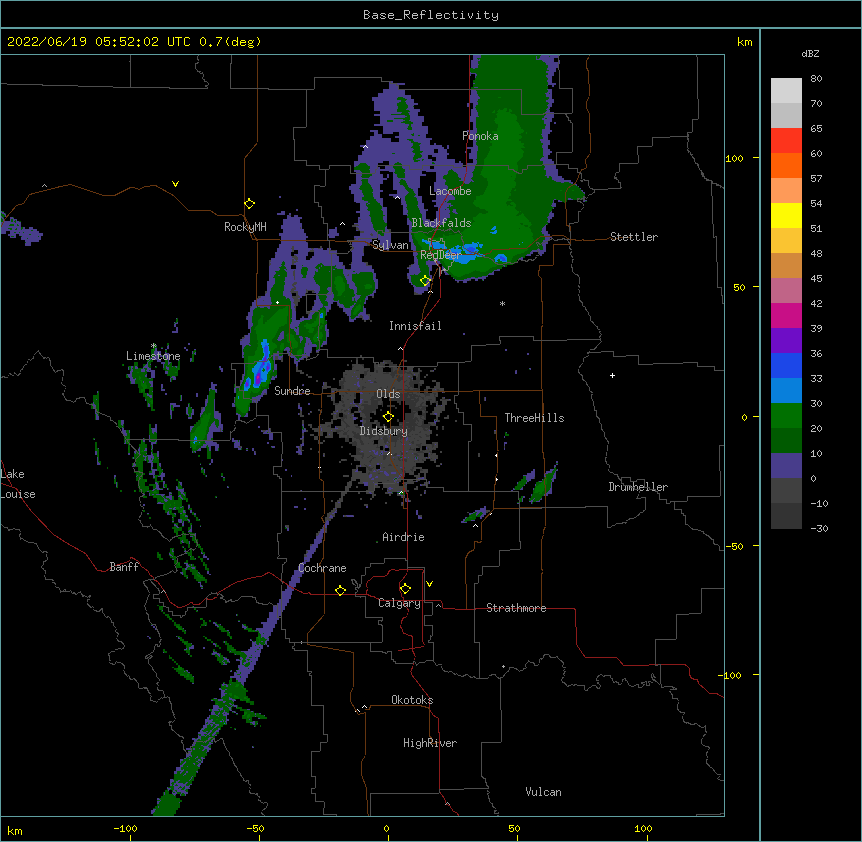Click the RedDeer city label
The image size is (862, 842).
click(440, 255)
